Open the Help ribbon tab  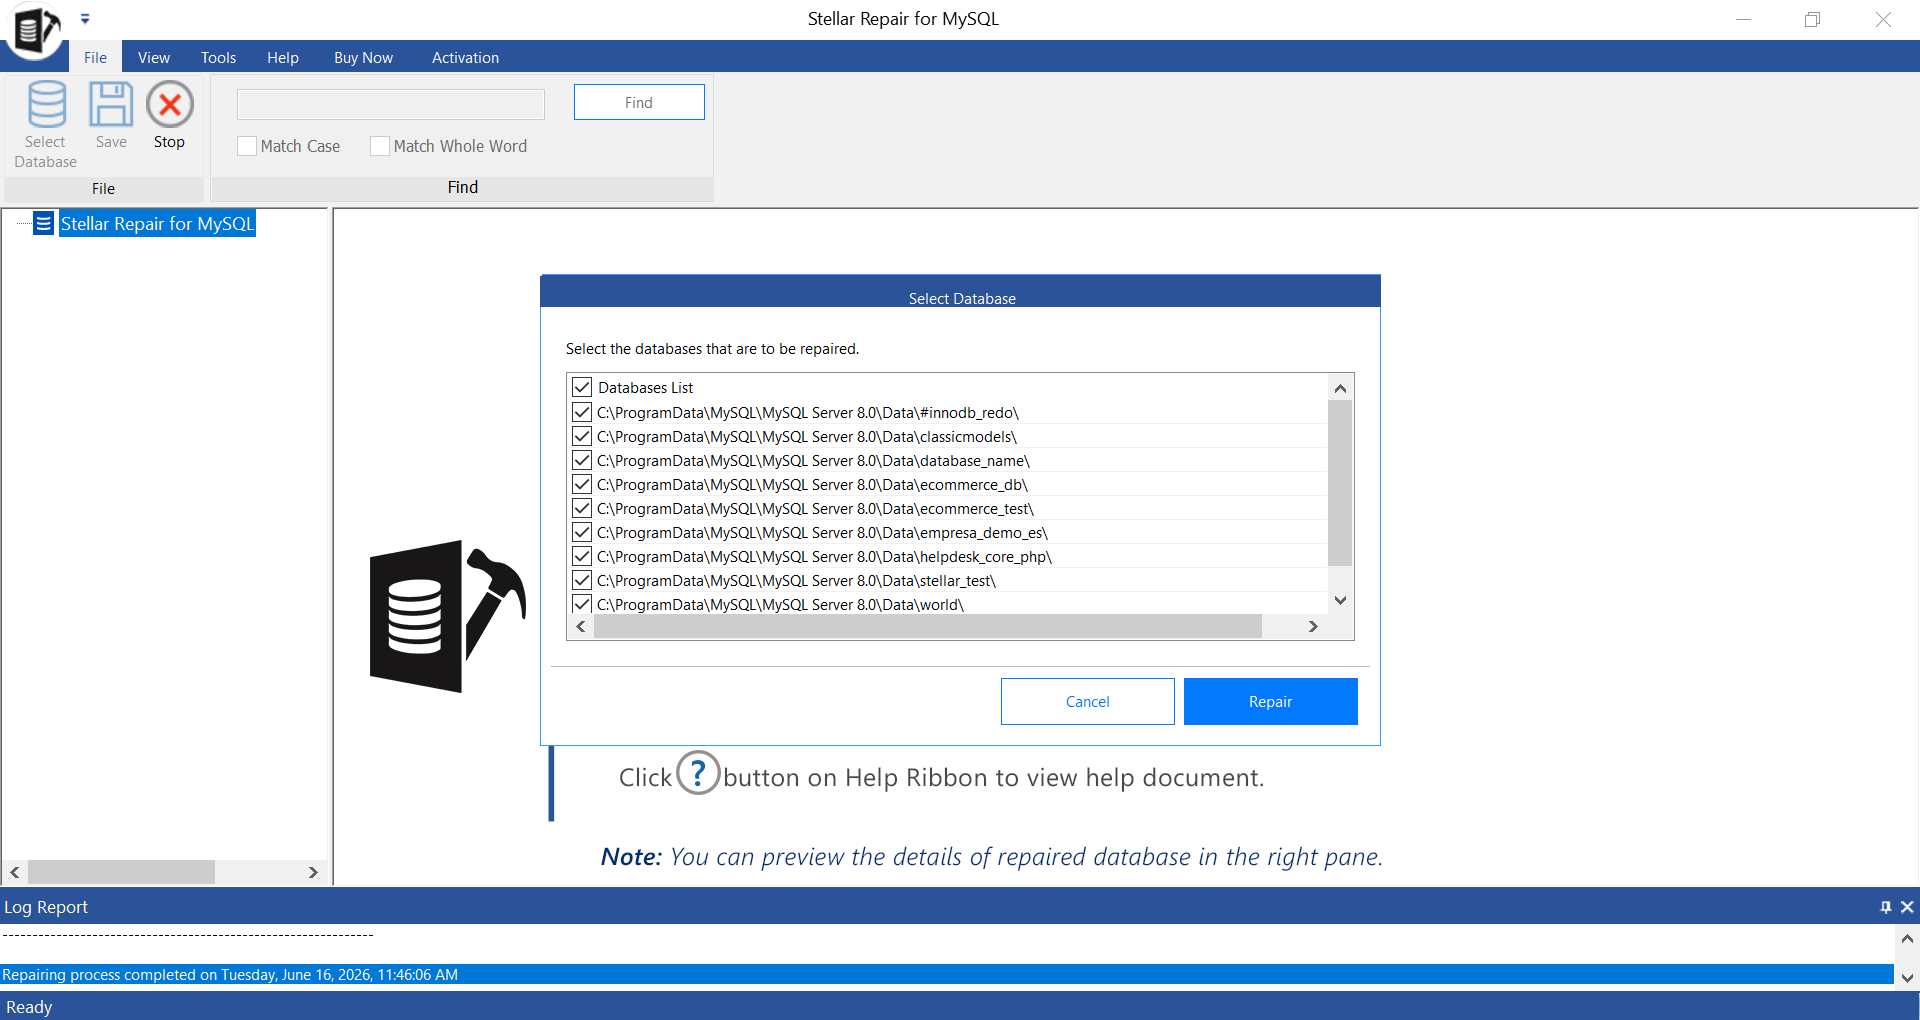(x=283, y=57)
